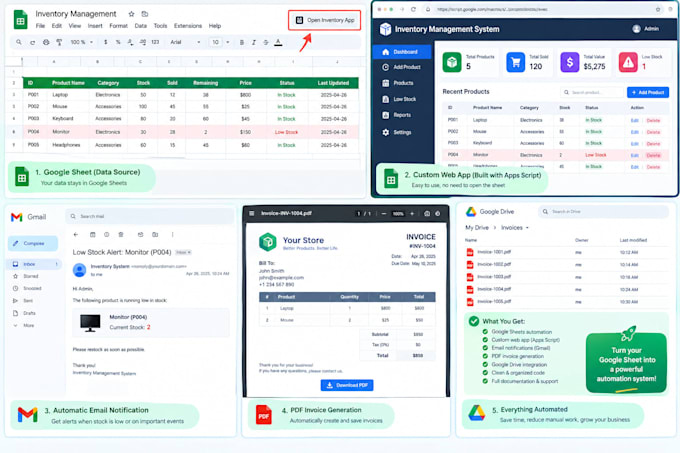Apply currency format with dollar icon
680x453 pixels.
[x=105, y=42]
